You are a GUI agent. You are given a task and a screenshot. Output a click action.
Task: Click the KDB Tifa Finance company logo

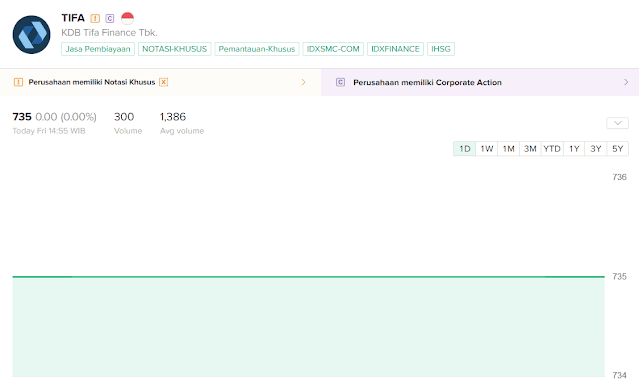tap(31, 35)
